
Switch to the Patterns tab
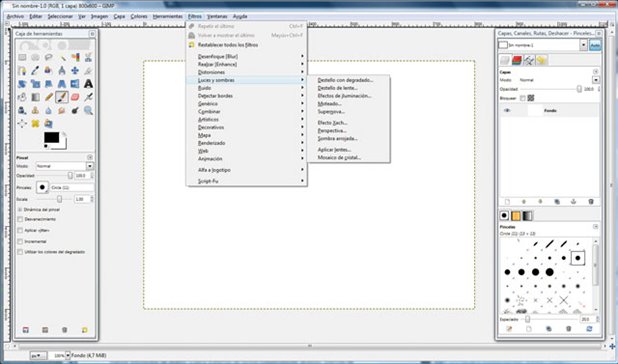click(x=516, y=216)
